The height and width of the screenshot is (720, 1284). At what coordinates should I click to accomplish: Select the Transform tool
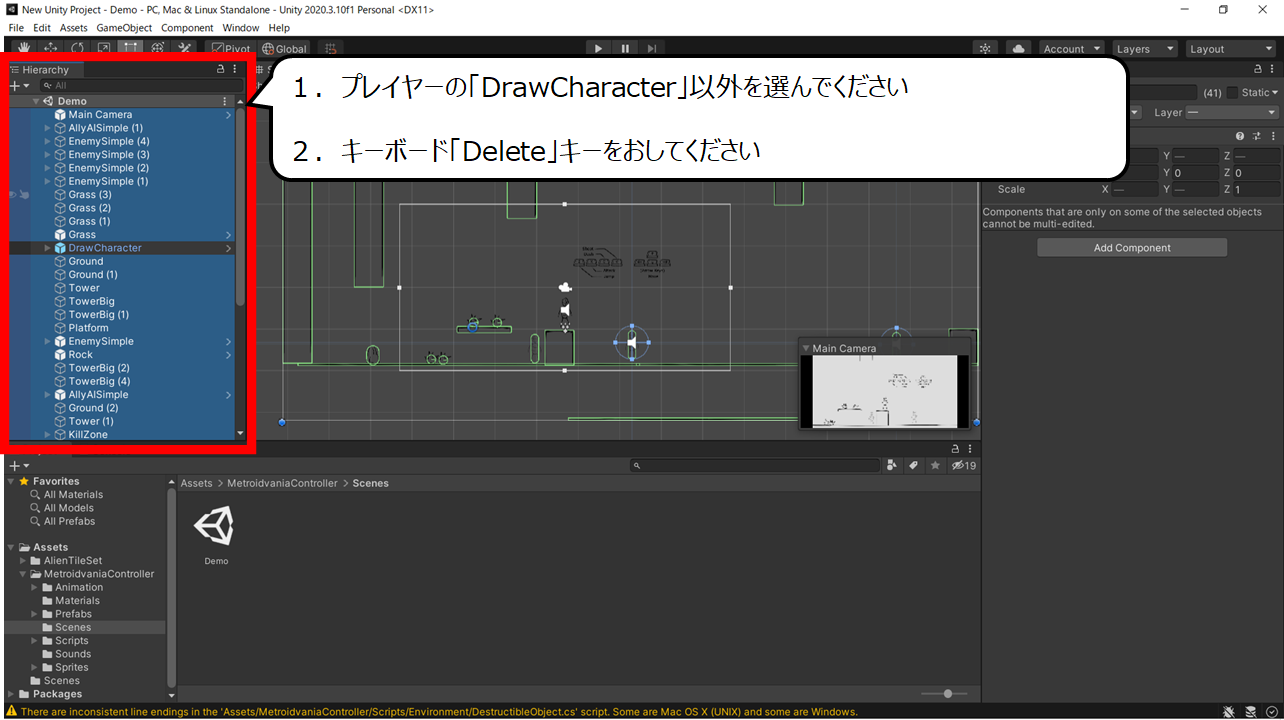(158, 48)
